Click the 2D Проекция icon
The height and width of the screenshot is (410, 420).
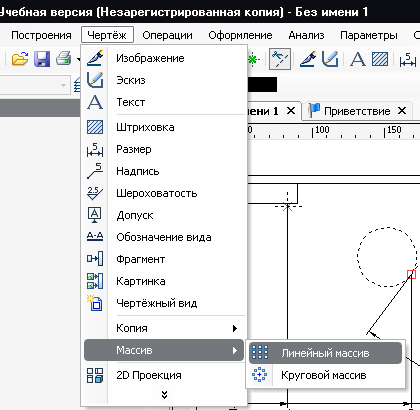click(95, 375)
